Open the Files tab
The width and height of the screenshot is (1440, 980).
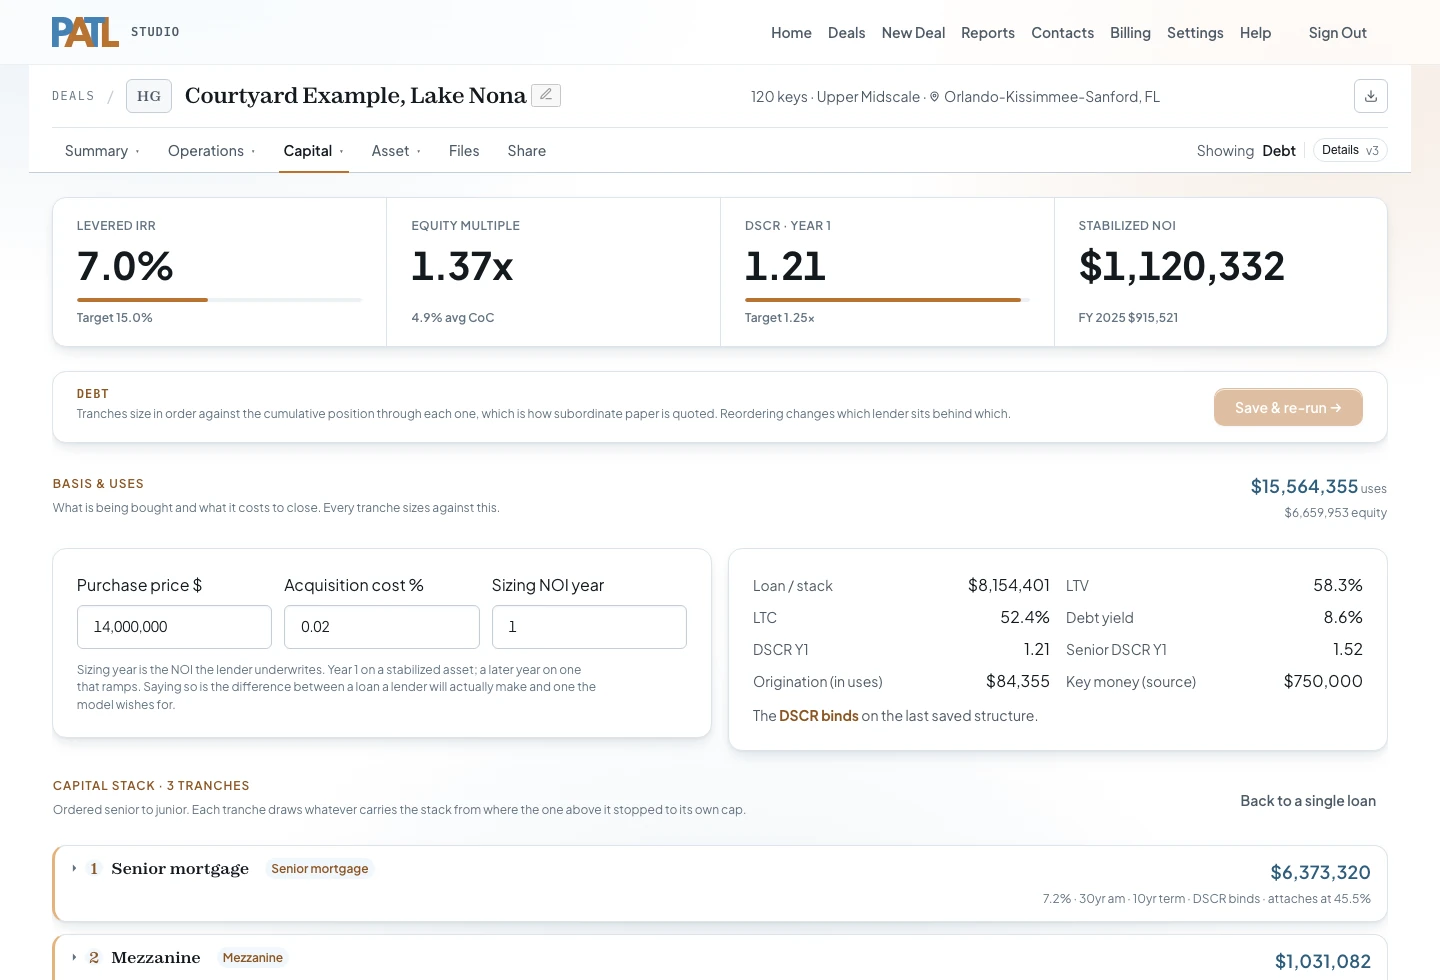coord(464,151)
